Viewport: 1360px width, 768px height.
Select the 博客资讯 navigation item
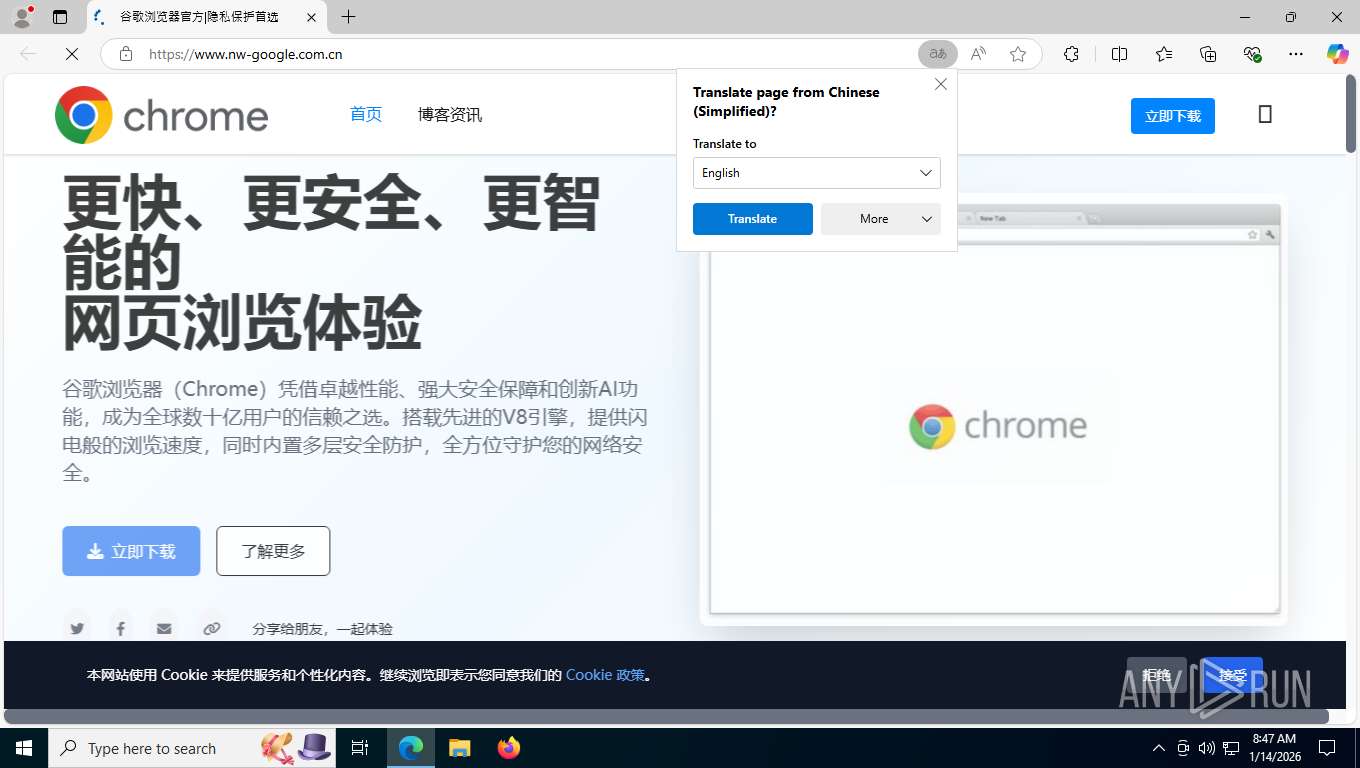tap(450, 114)
